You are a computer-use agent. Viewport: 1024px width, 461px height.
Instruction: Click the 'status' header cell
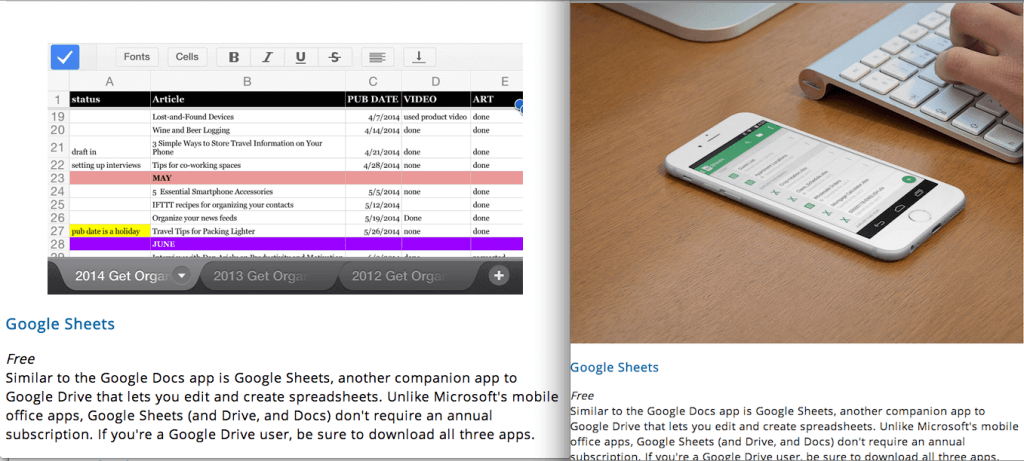pyautogui.click(x=110, y=99)
